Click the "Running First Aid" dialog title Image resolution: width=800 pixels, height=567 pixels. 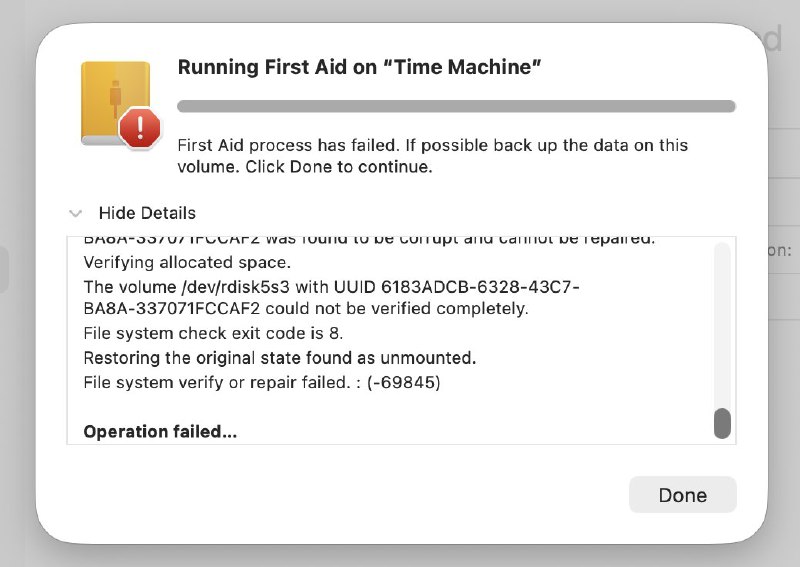click(359, 67)
